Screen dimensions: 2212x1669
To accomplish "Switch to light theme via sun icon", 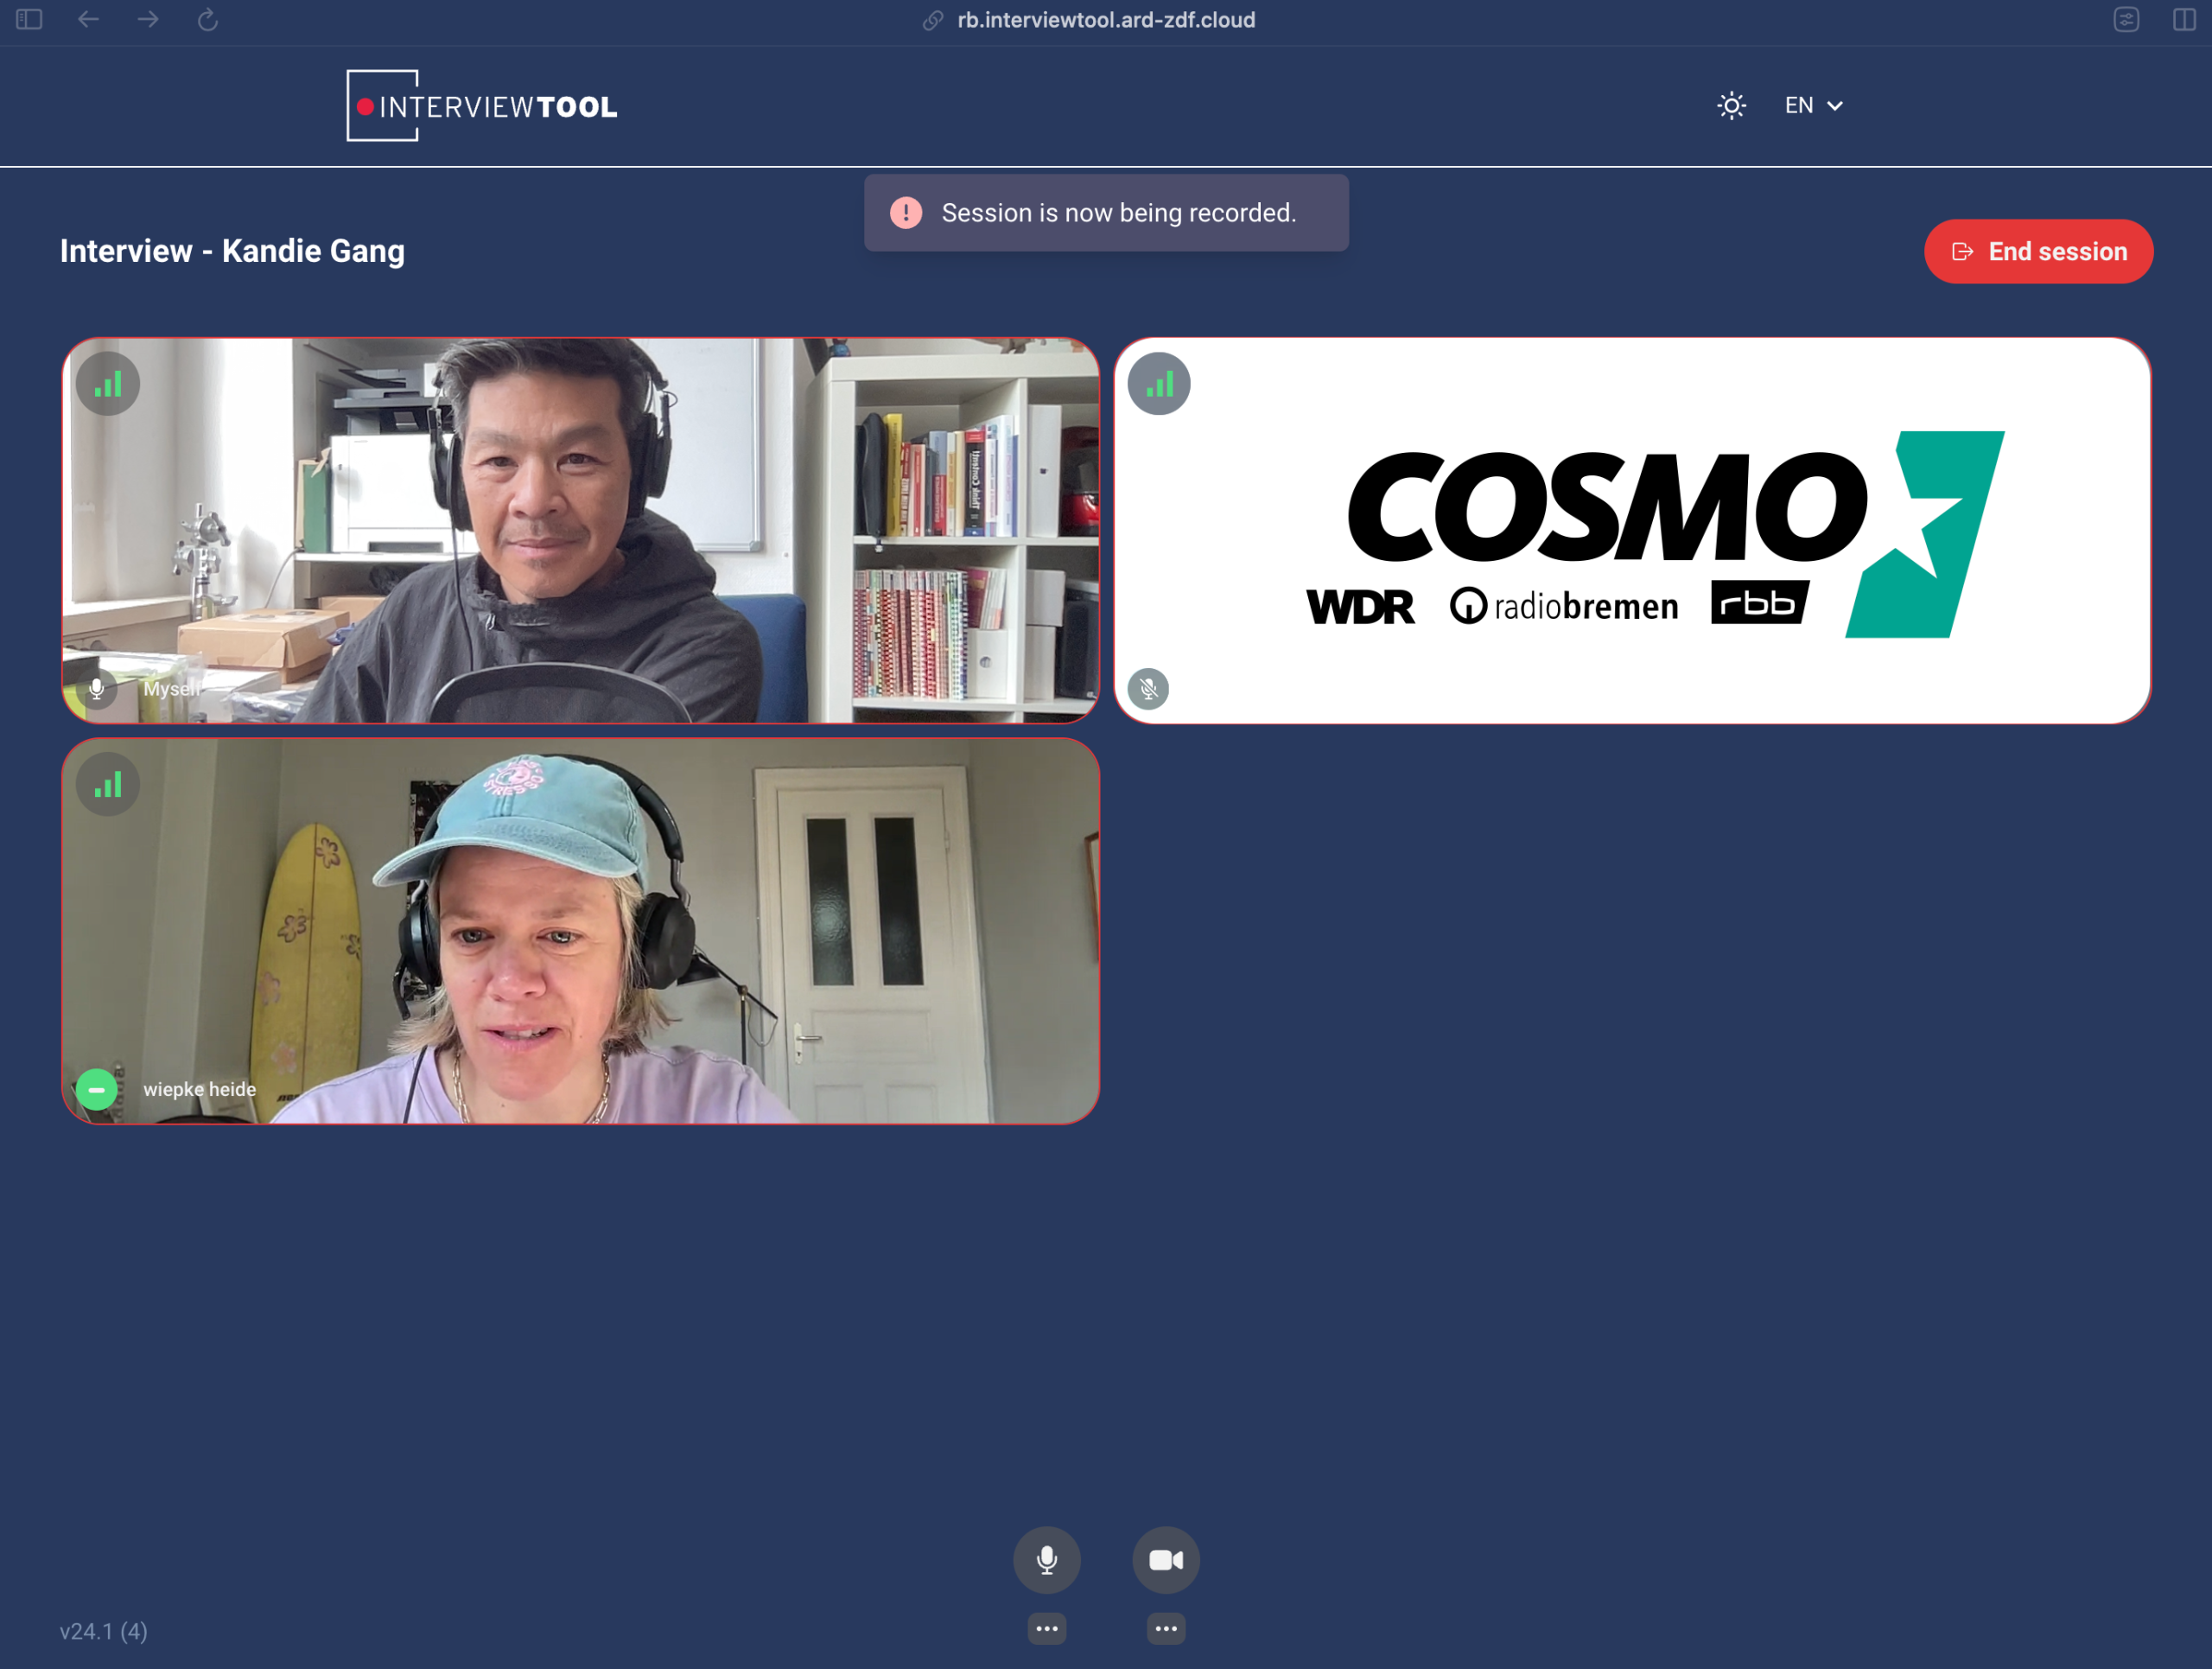I will [1731, 105].
